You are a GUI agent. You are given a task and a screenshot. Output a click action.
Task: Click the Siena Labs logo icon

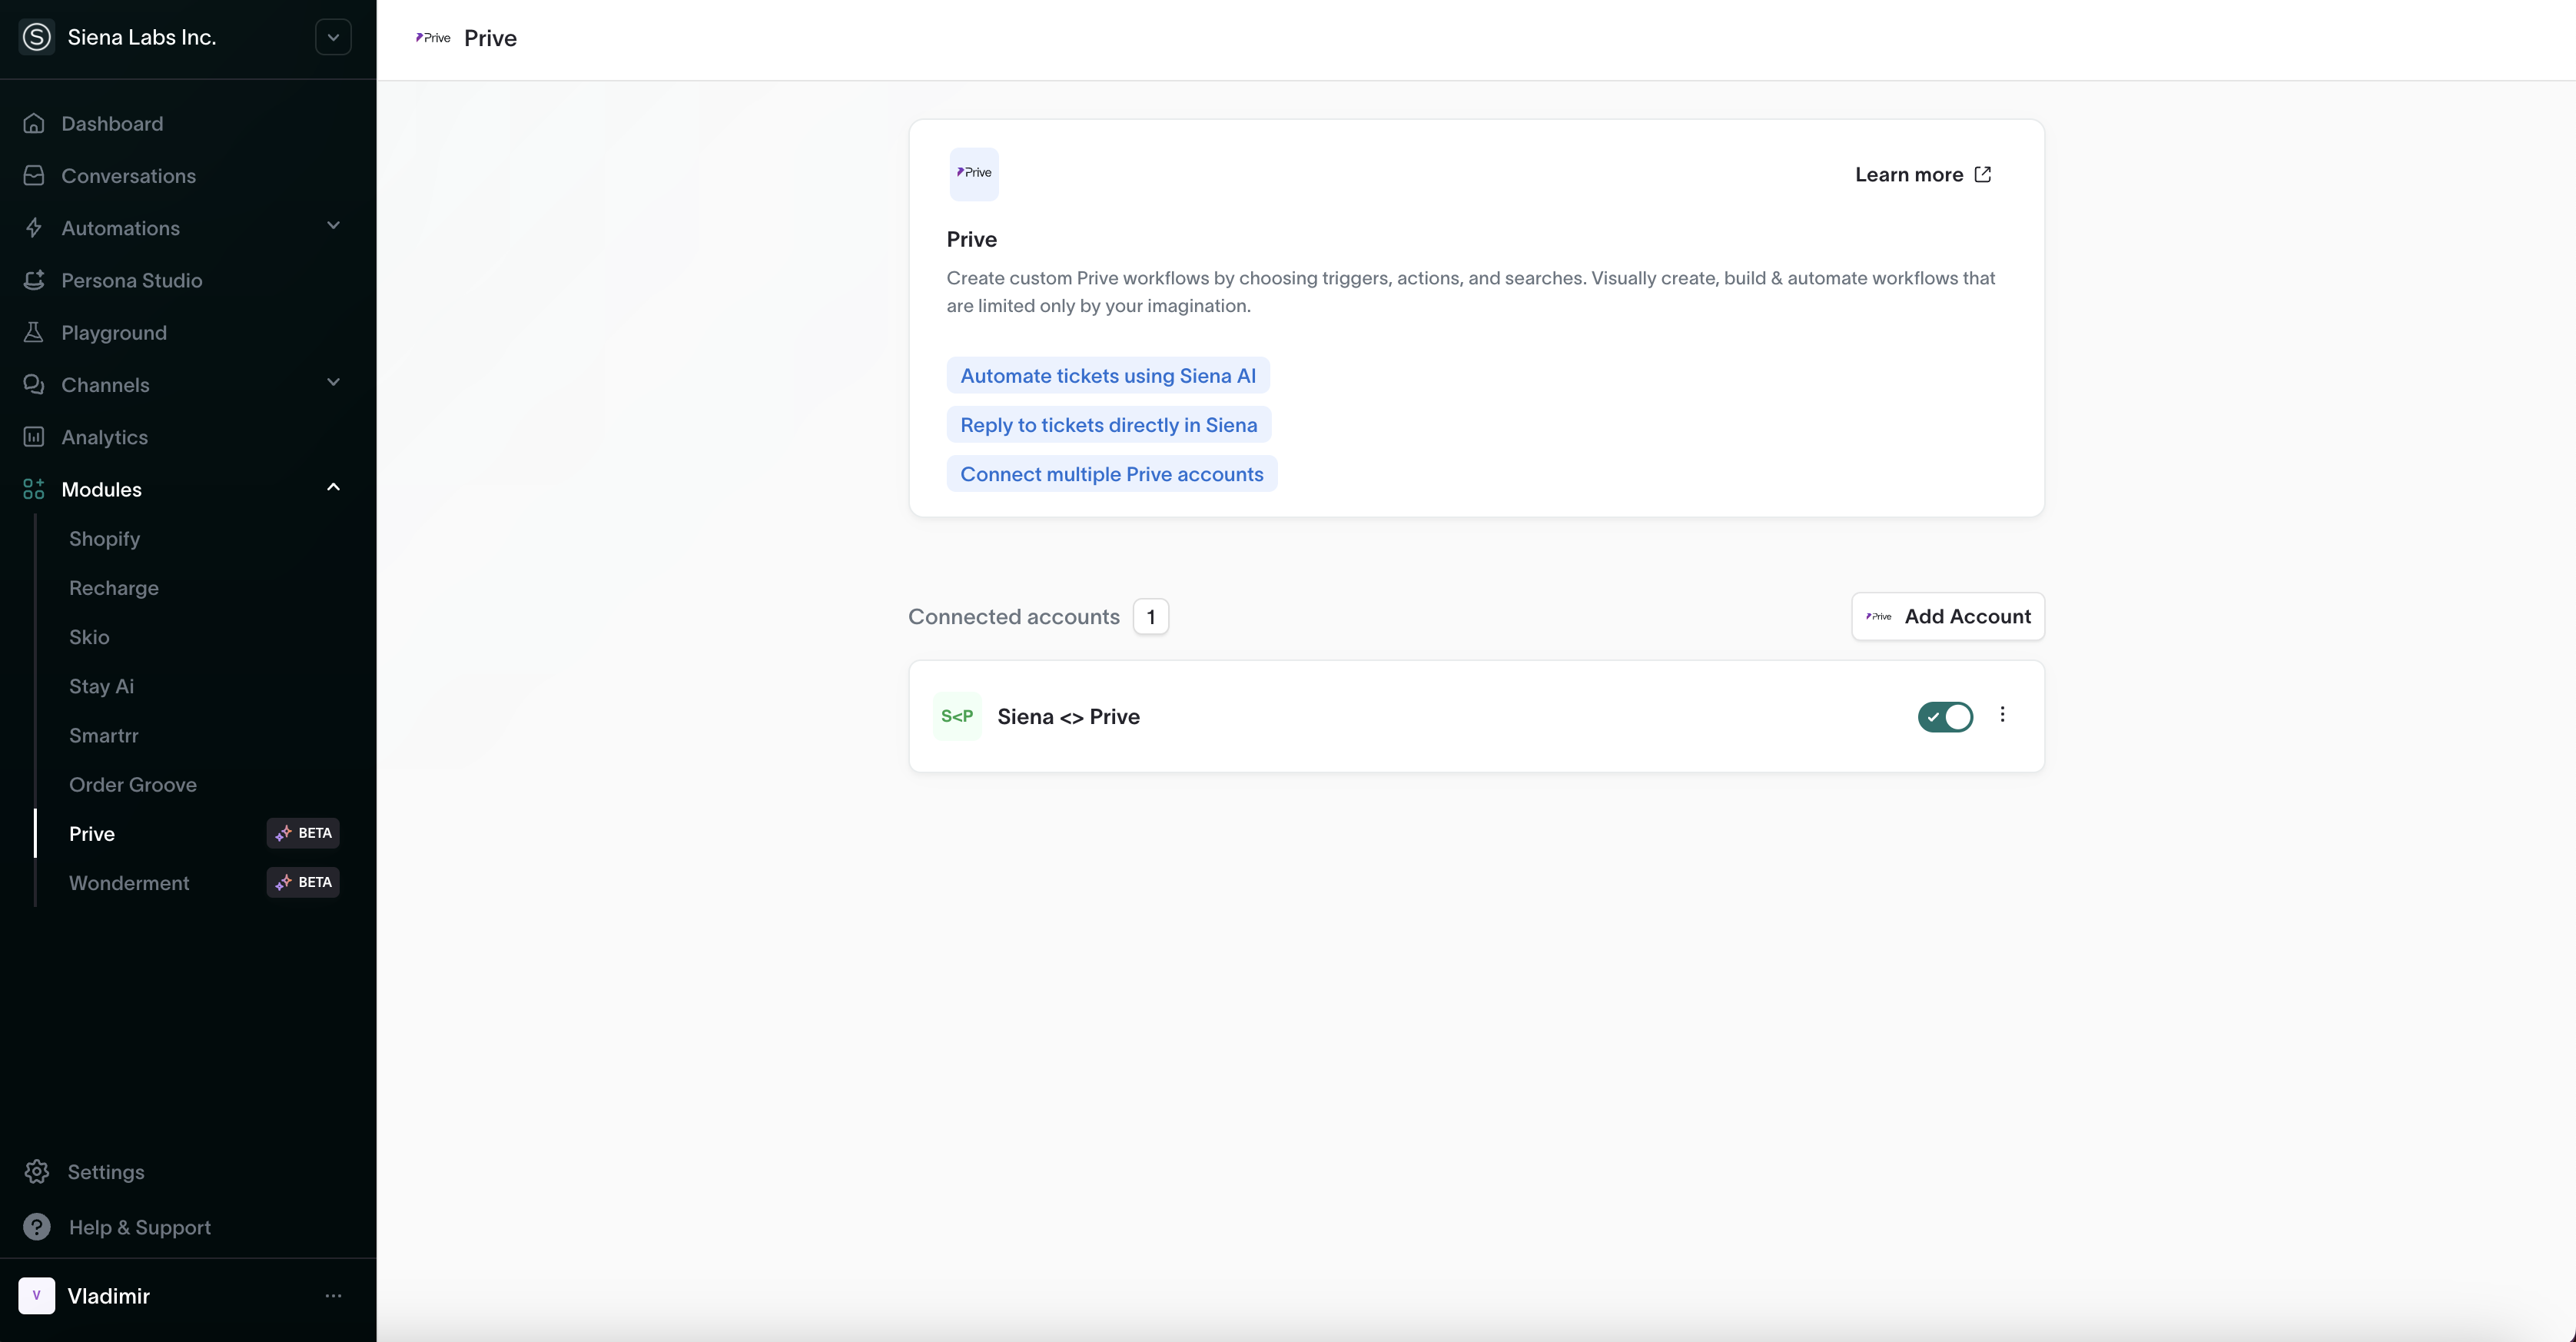coord(37,37)
